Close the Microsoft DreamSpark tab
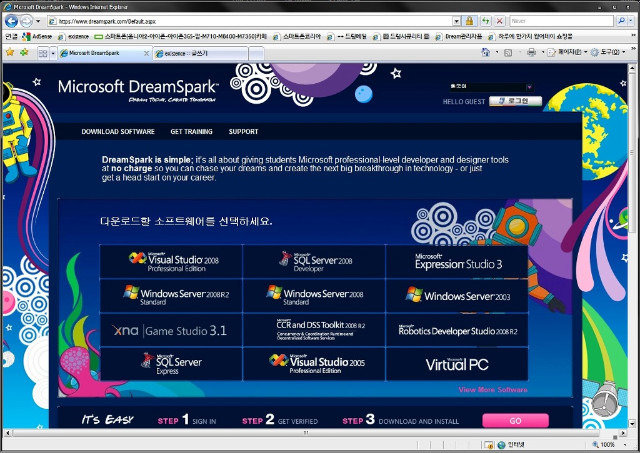The height and width of the screenshot is (453, 640). coord(147,53)
